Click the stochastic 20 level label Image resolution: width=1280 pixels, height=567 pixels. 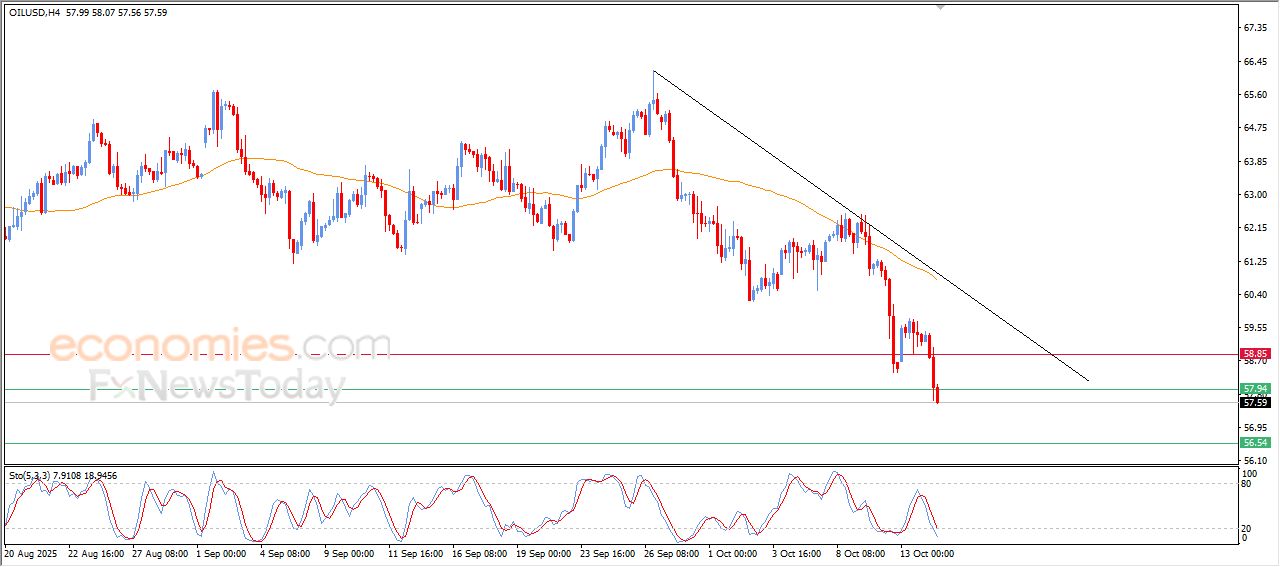point(1246,528)
